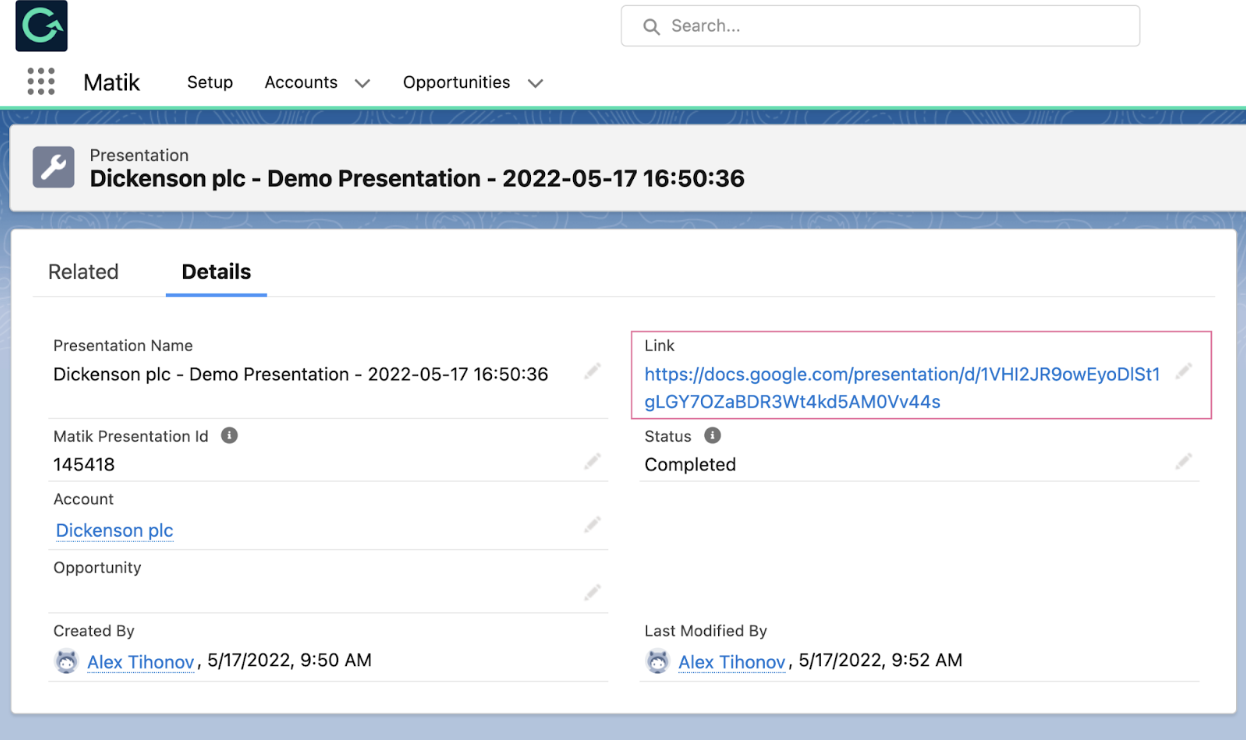Click the Matik logo in the header
Screen dimensions: 1246x740
pos(41,26)
